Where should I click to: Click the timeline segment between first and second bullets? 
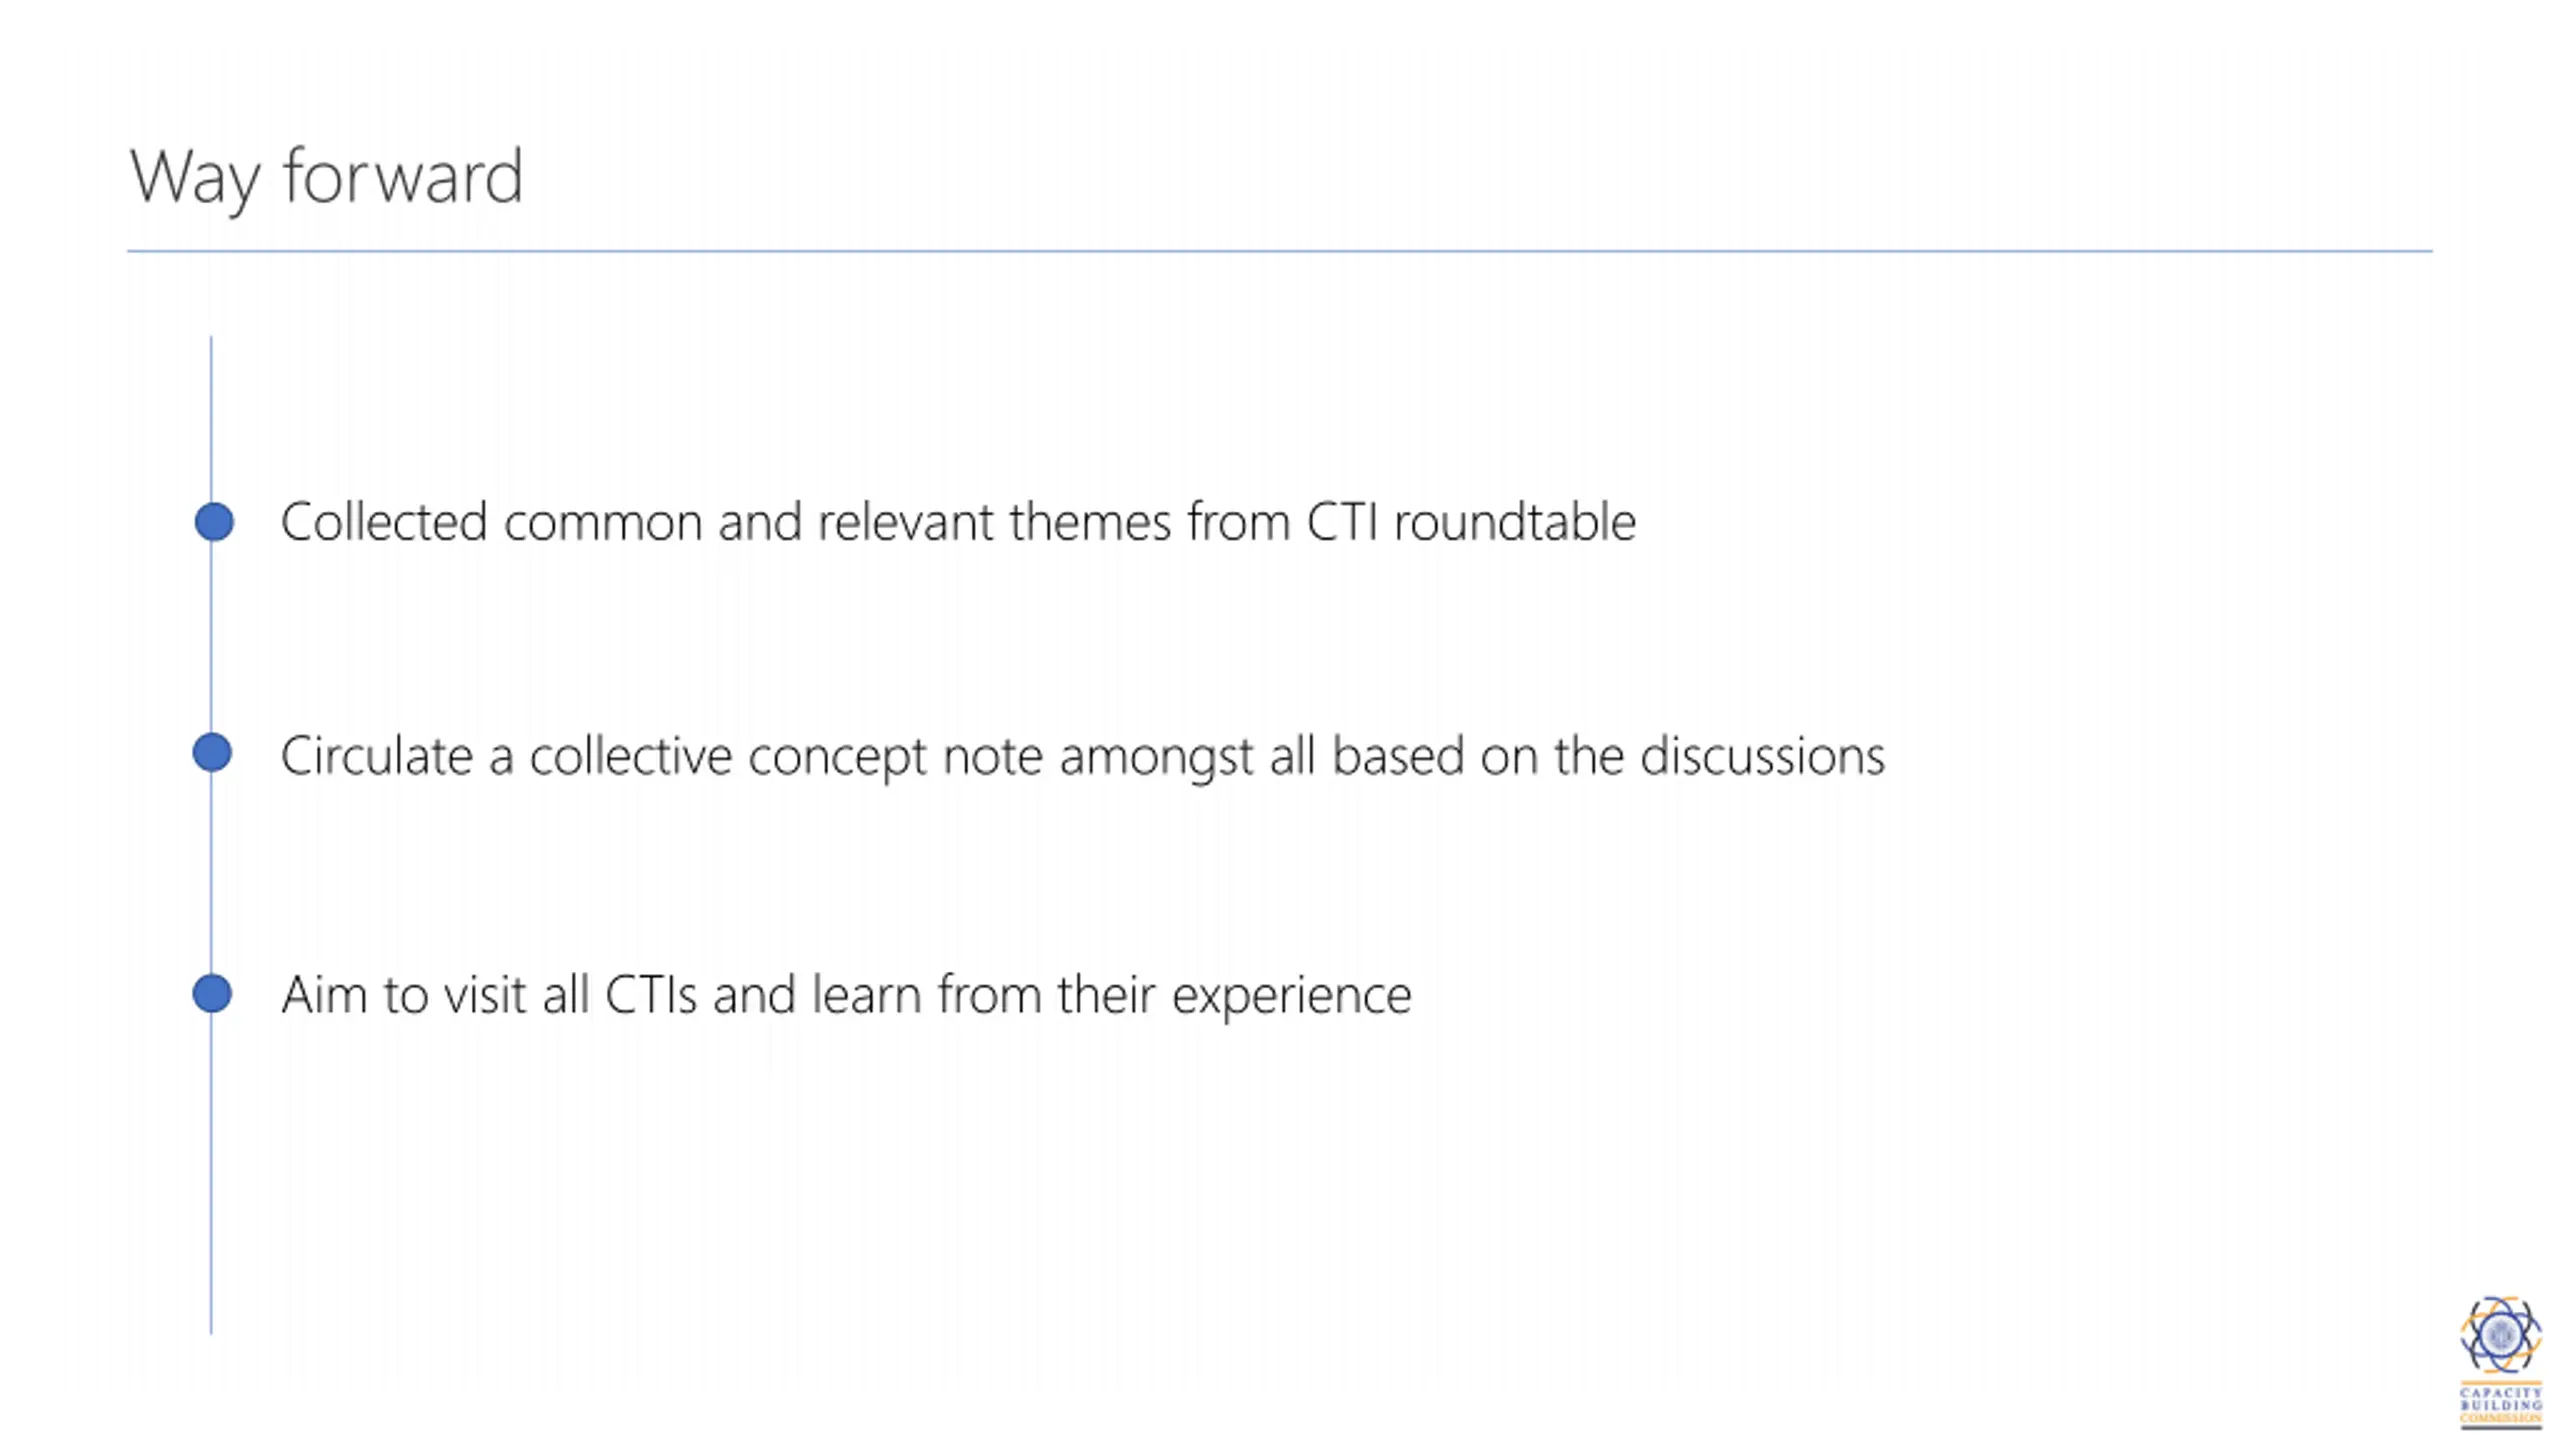tap(211, 637)
